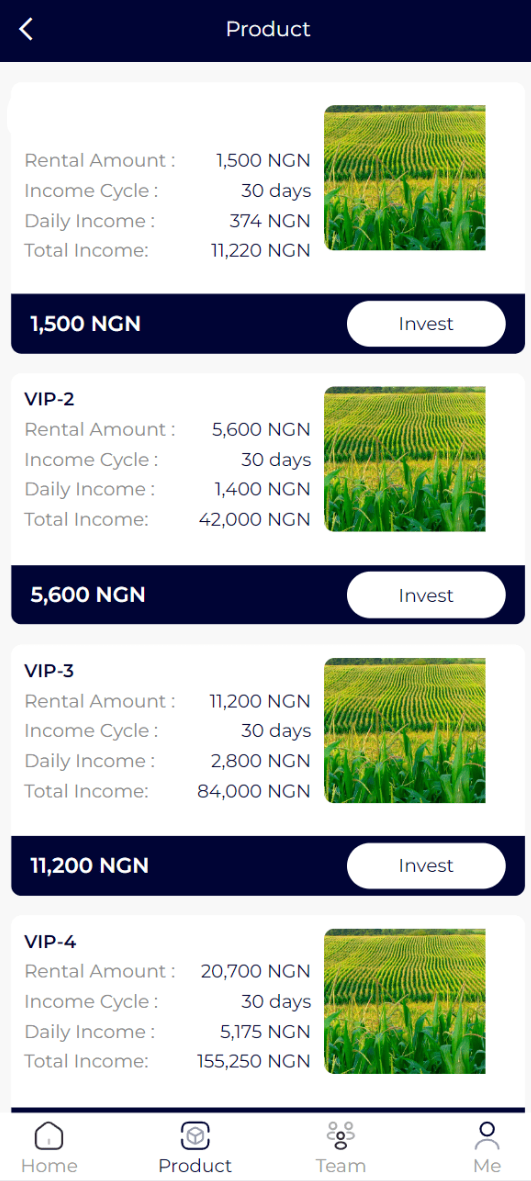The width and height of the screenshot is (531, 1181).
Task: Select the Product cube icon
Action: pos(195,1134)
